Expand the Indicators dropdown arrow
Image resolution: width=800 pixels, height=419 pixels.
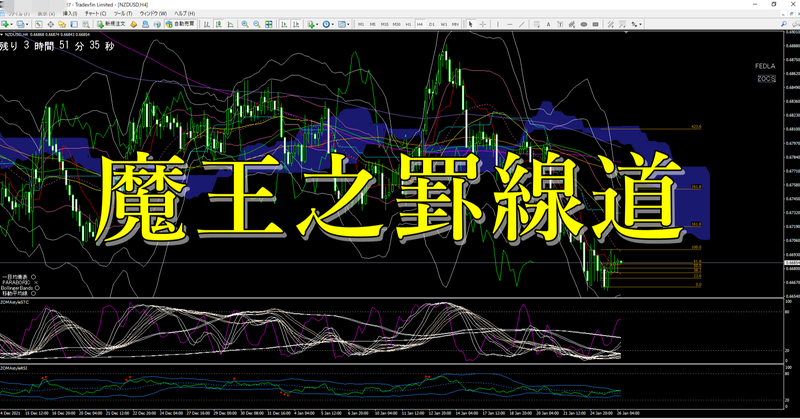tap(317, 24)
